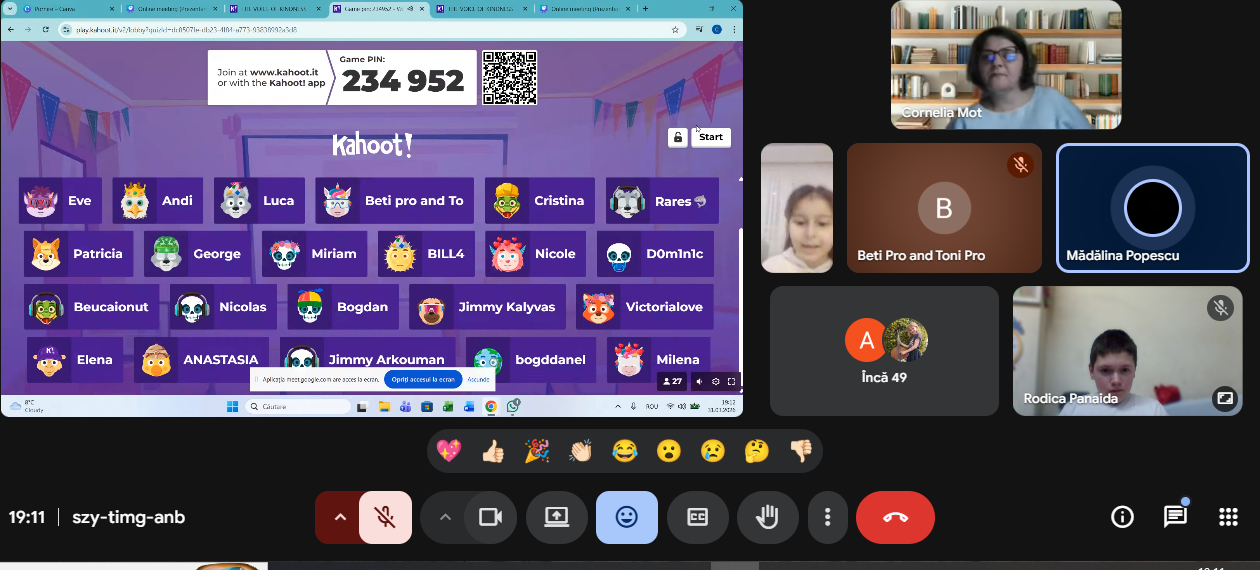Send the thinking face reaction
Screen dimensions: 1260x570
757,451
